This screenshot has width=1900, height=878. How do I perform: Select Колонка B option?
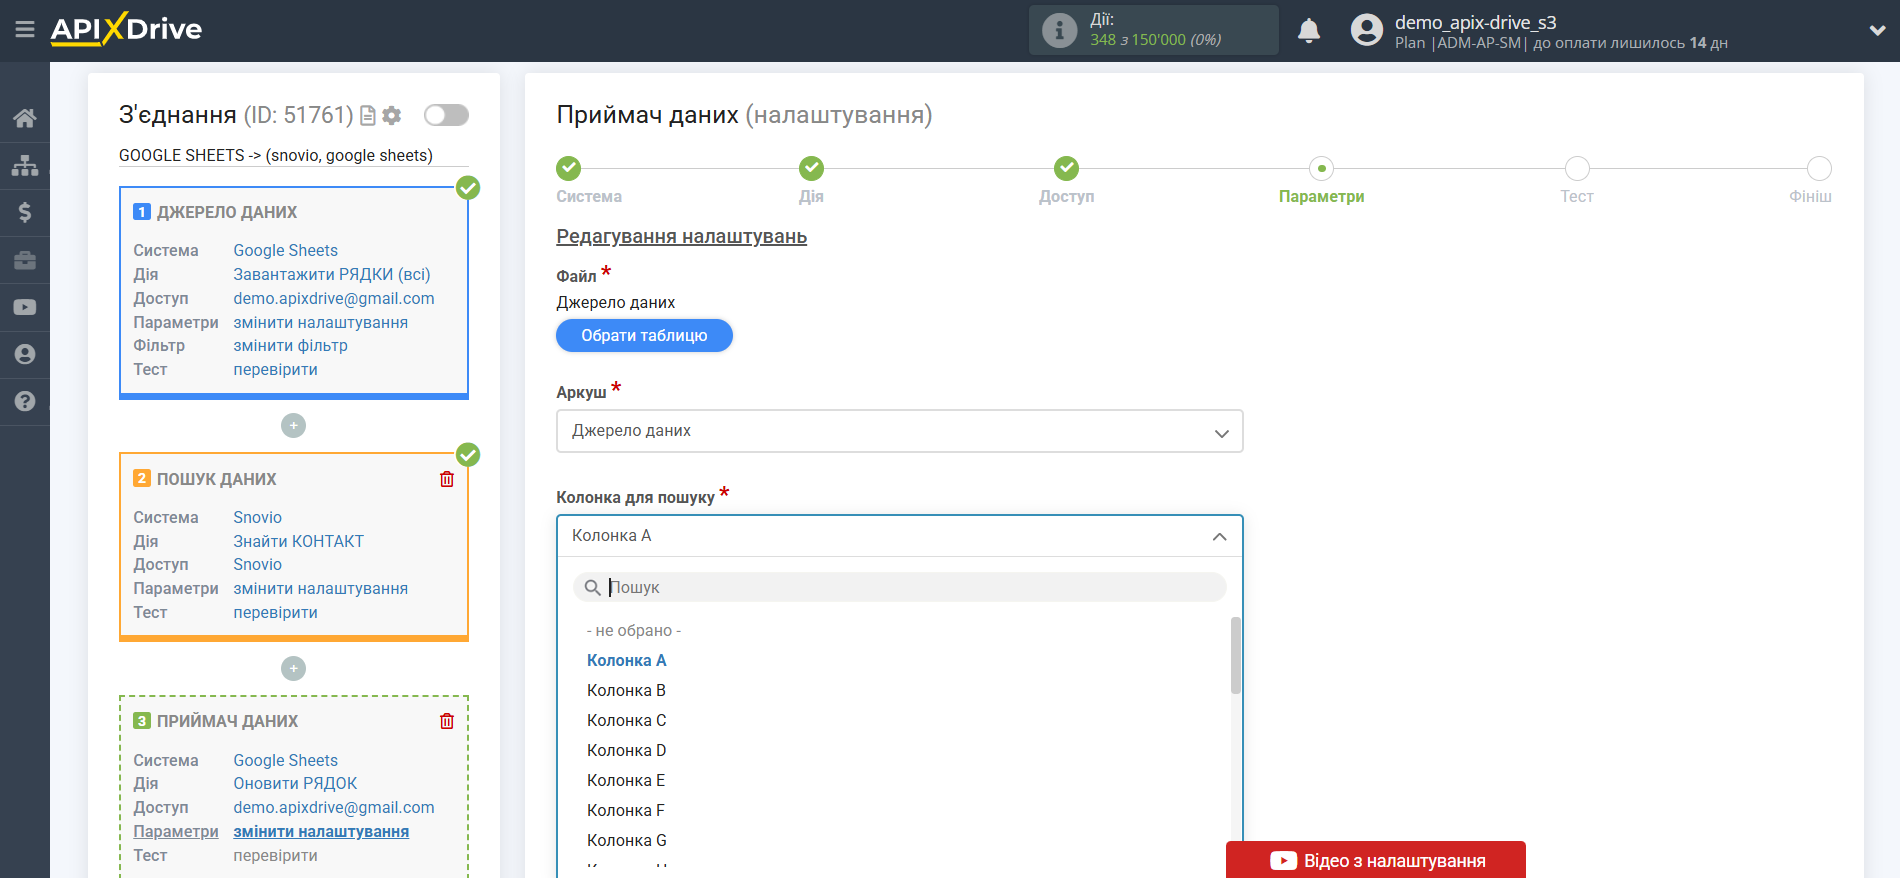[x=626, y=691]
